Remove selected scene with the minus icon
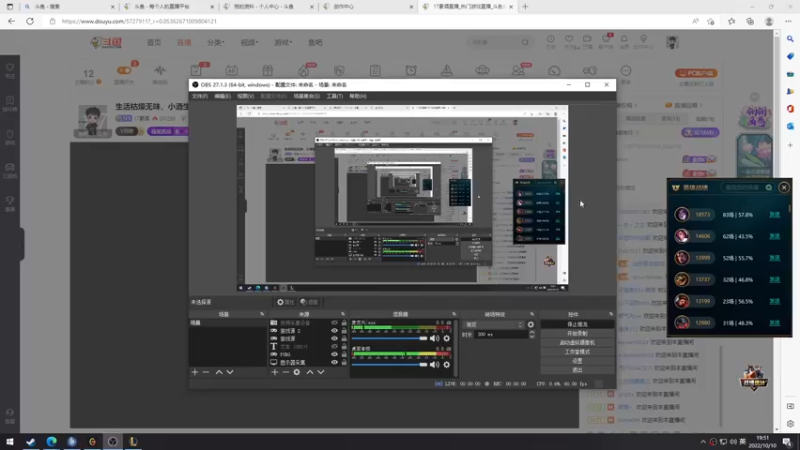 206,372
